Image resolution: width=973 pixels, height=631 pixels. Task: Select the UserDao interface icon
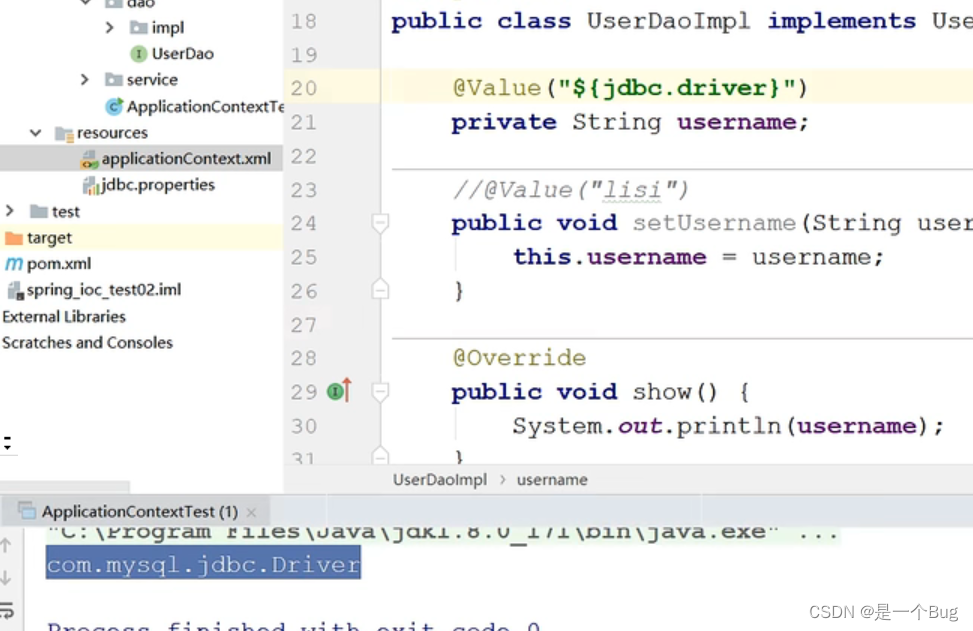click(x=138, y=54)
